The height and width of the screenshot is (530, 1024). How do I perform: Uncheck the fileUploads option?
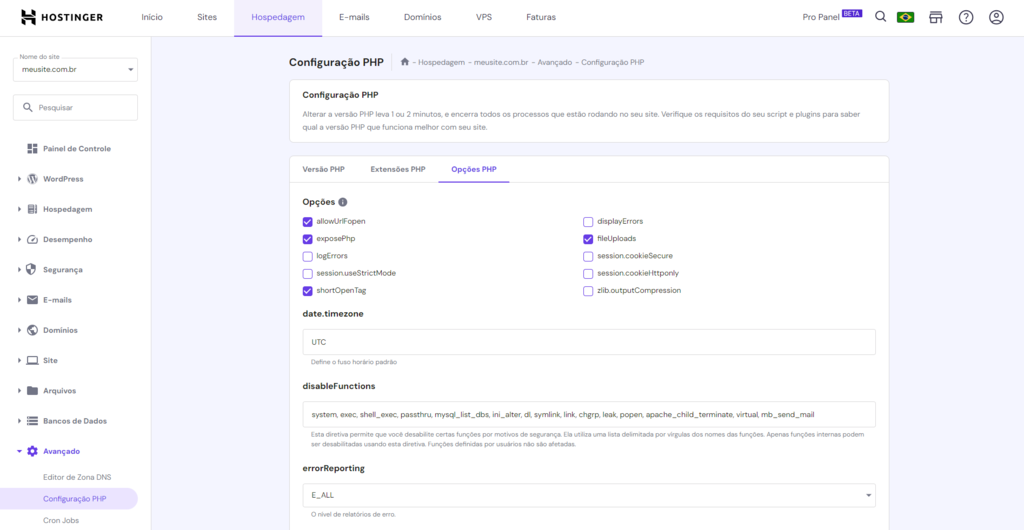click(588, 239)
